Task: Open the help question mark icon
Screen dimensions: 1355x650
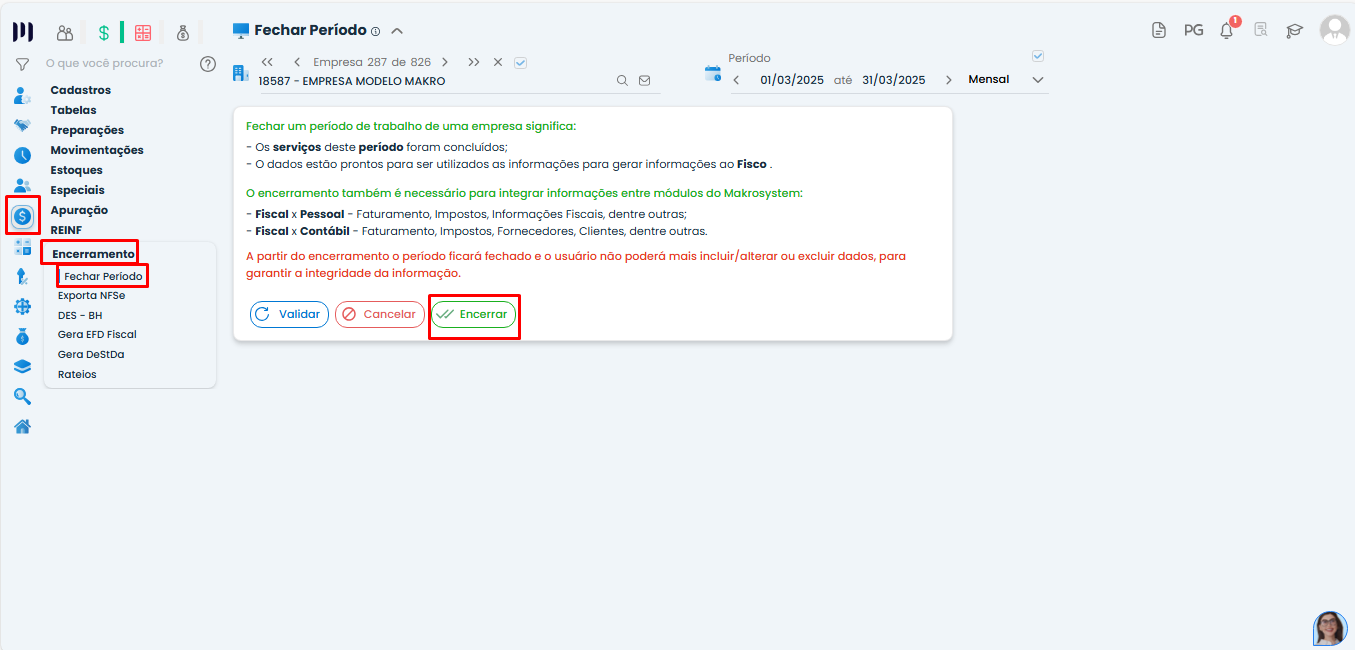Action: [208, 64]
